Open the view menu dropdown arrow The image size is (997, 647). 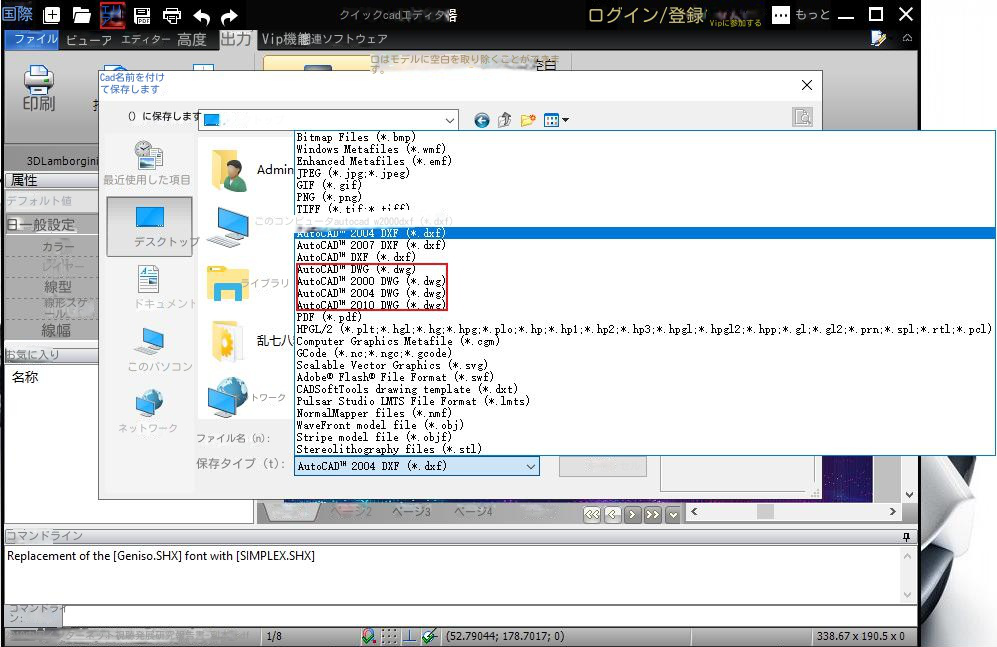[566, 121]
